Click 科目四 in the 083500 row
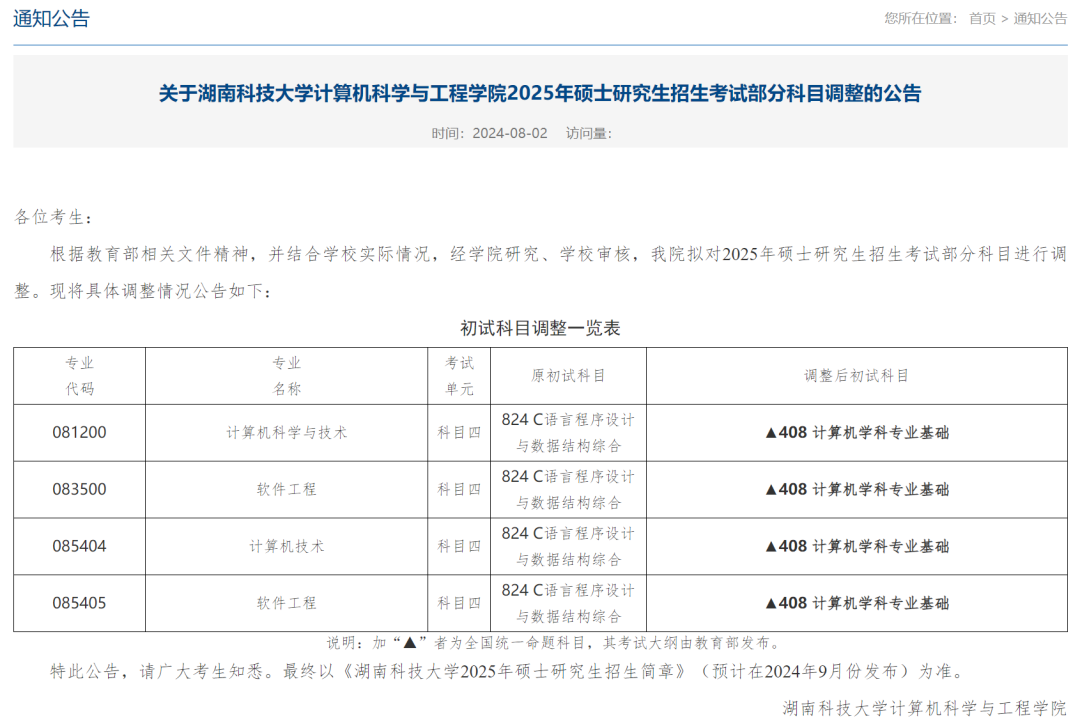The height and width of the screenshot is (719, 1080). coord(459,490)
